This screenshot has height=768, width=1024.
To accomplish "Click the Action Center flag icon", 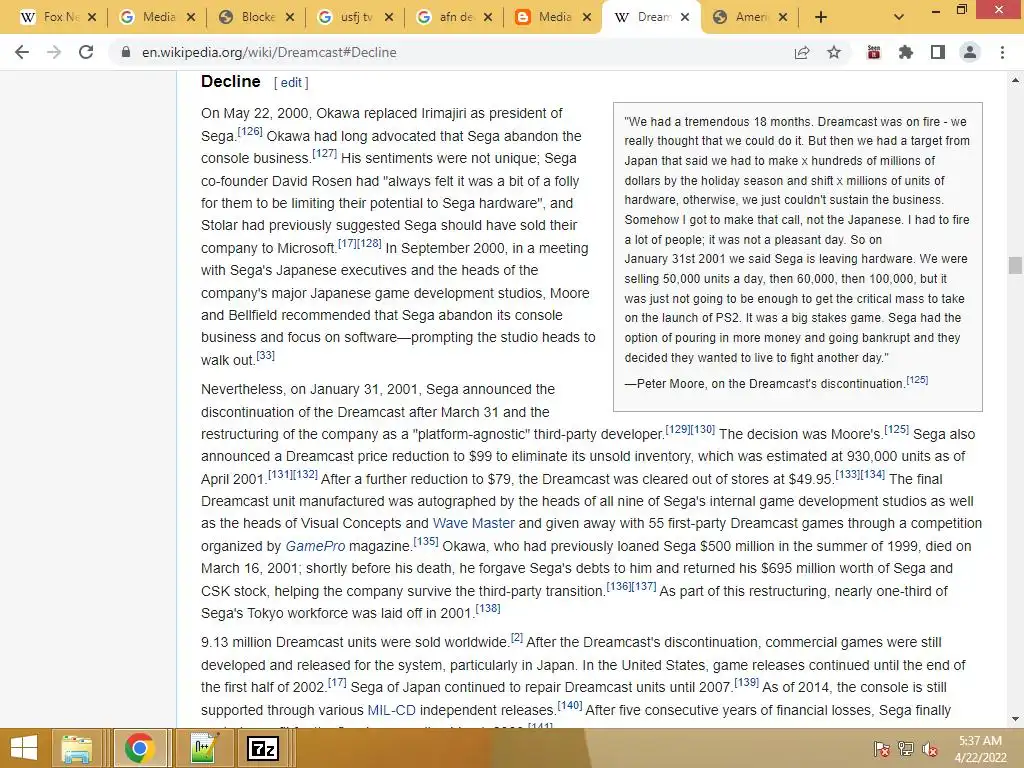I will [882, 749].
